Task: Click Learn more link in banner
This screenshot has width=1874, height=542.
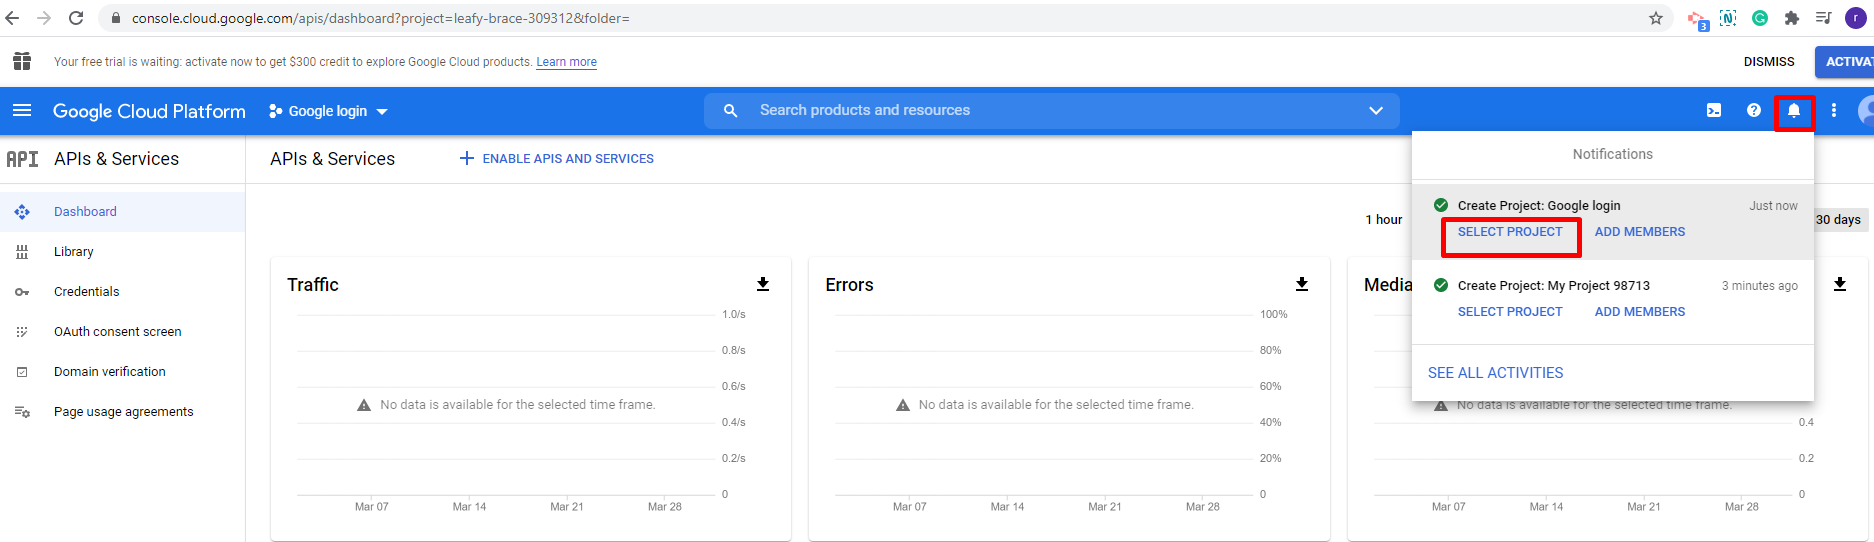Action: [566, 62]
